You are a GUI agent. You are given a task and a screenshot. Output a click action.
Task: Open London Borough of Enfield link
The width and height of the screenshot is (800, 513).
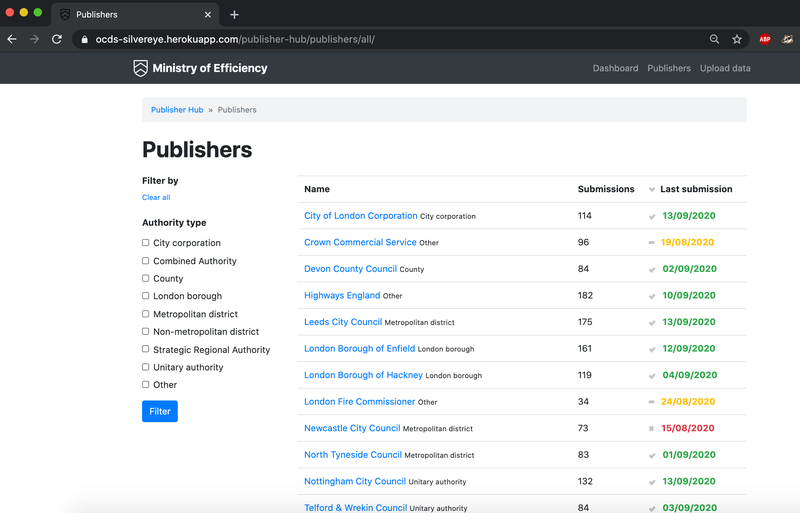coord(360,349)
